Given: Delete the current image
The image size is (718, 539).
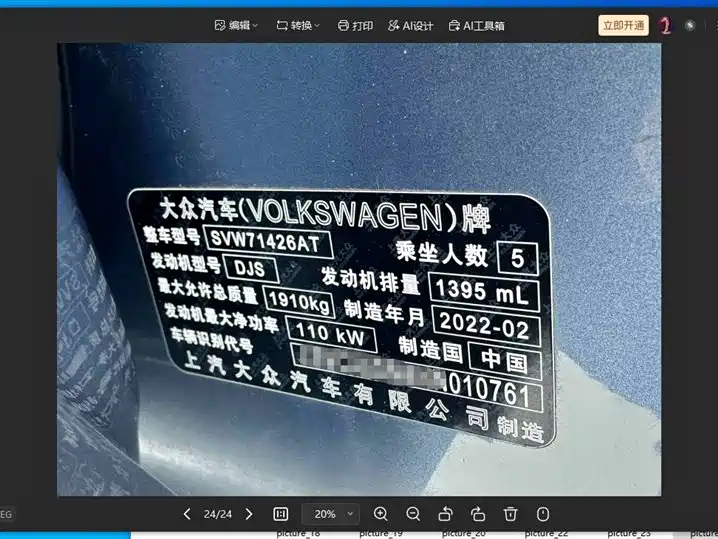Looking at the screenshot, I should pyautogui.click(x=511, y=514).
